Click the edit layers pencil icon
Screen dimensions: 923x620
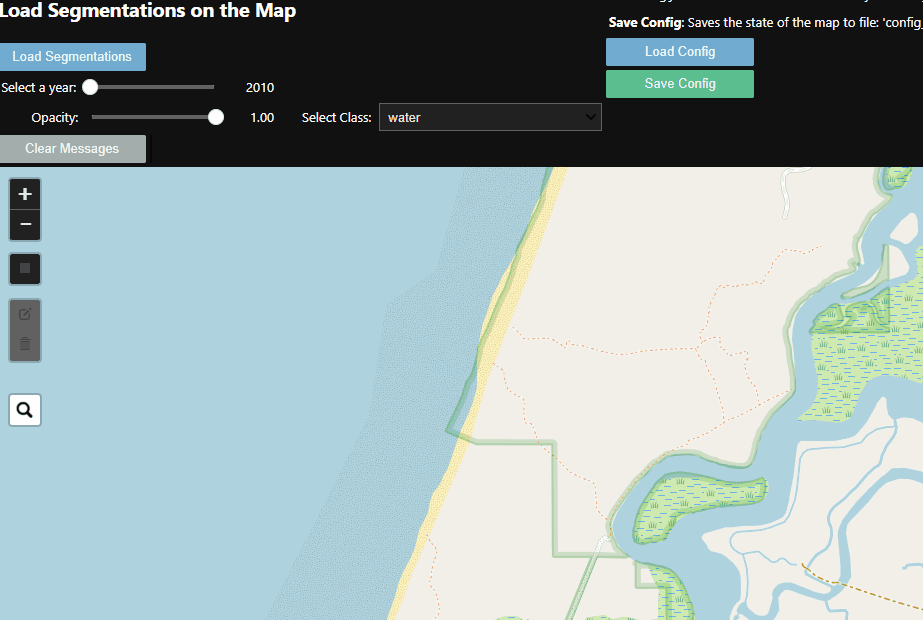(25, 314)
